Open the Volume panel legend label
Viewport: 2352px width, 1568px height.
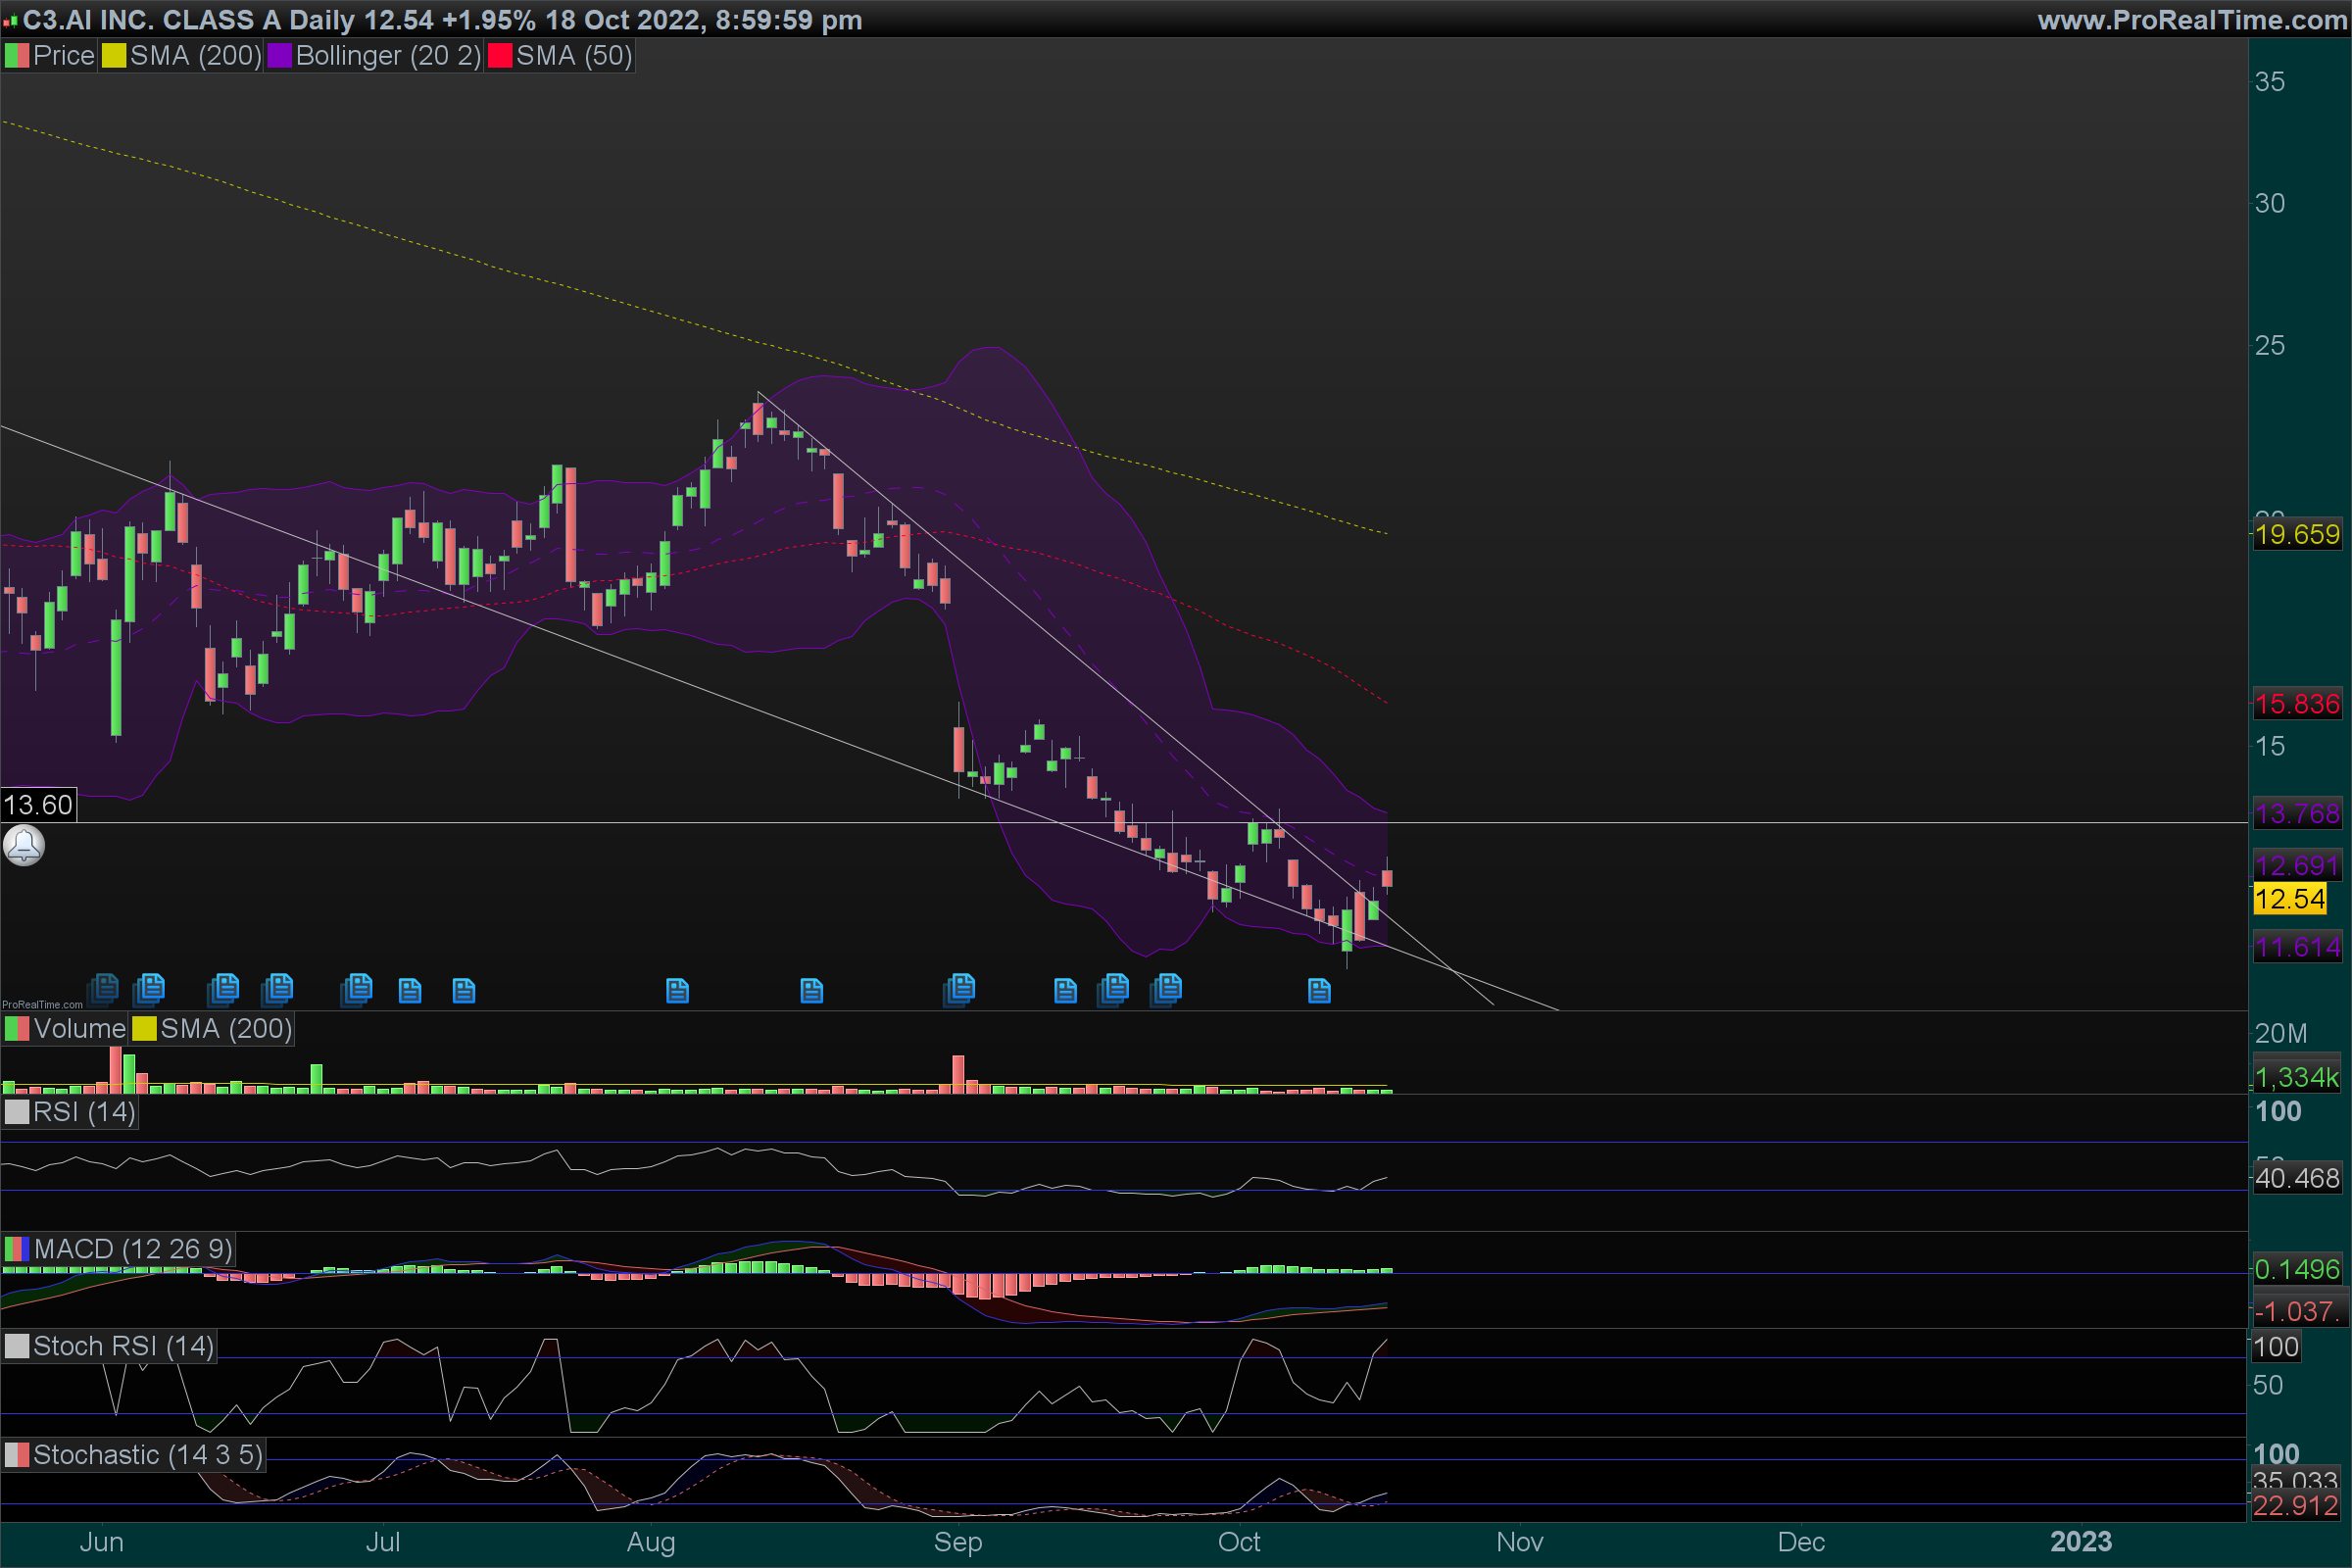pos(79,1029)
